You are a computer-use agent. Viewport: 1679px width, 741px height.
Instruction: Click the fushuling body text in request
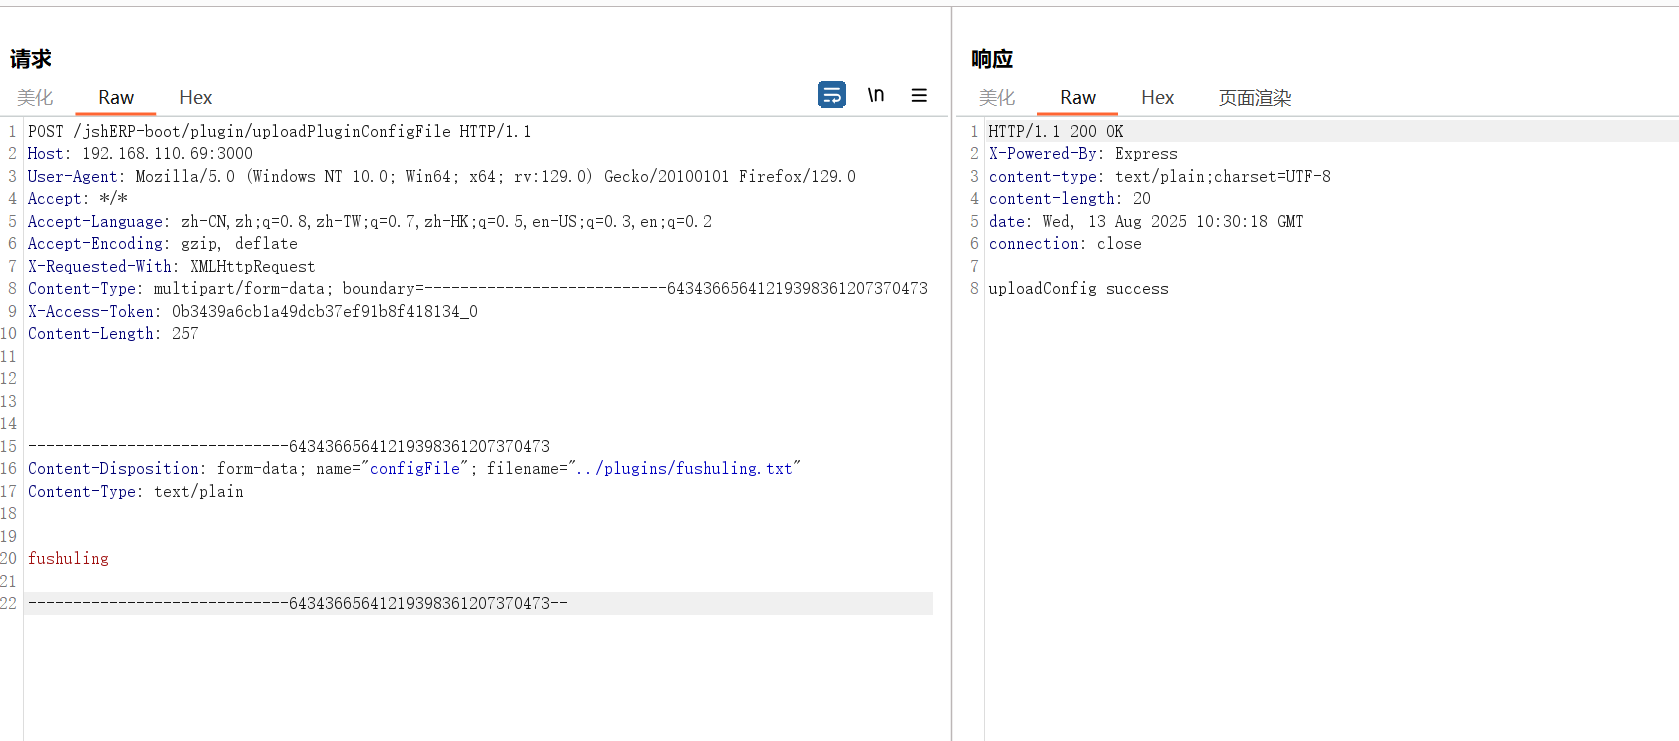68,559
